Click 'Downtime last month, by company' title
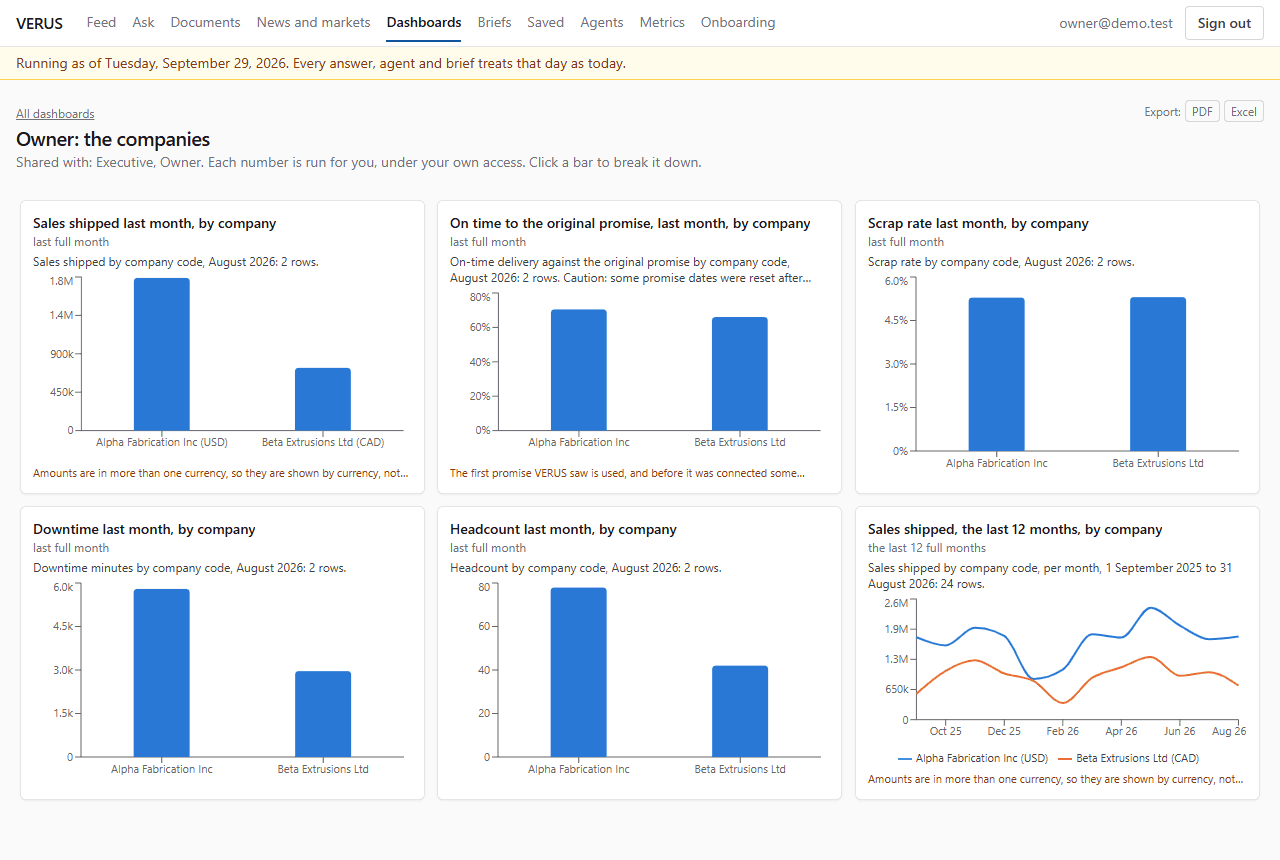Viewport: 1280px width, 860px height. [144, 529]
